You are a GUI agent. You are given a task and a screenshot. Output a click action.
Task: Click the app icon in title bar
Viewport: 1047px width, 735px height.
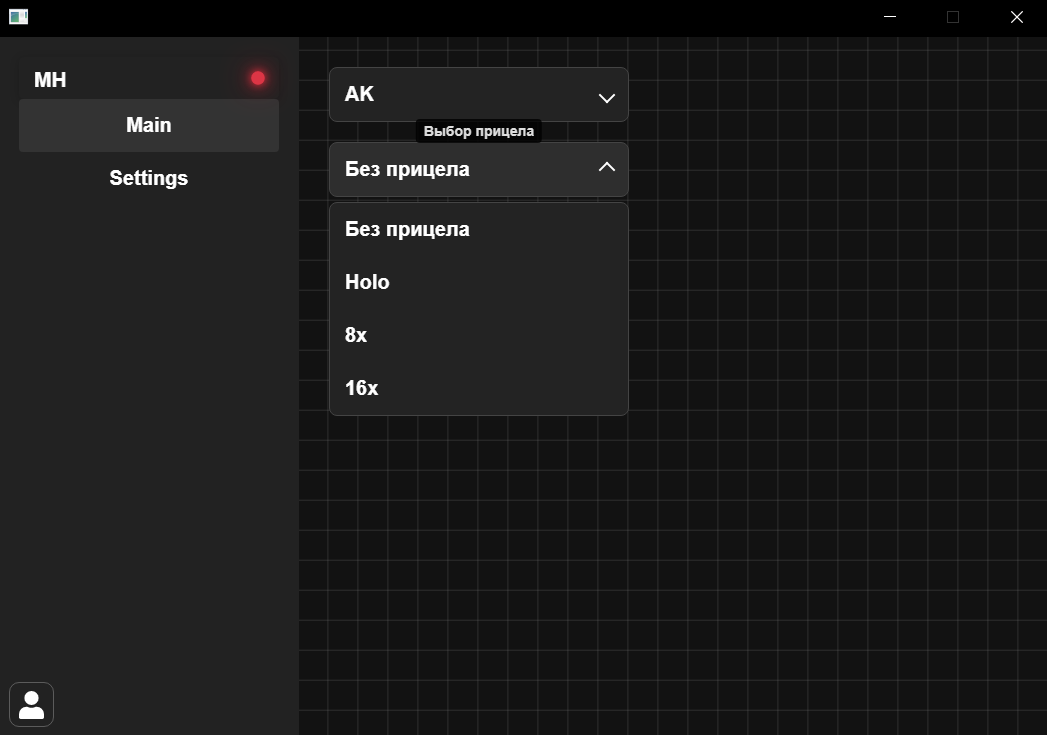pyautogui.click(x=18, y=17)
